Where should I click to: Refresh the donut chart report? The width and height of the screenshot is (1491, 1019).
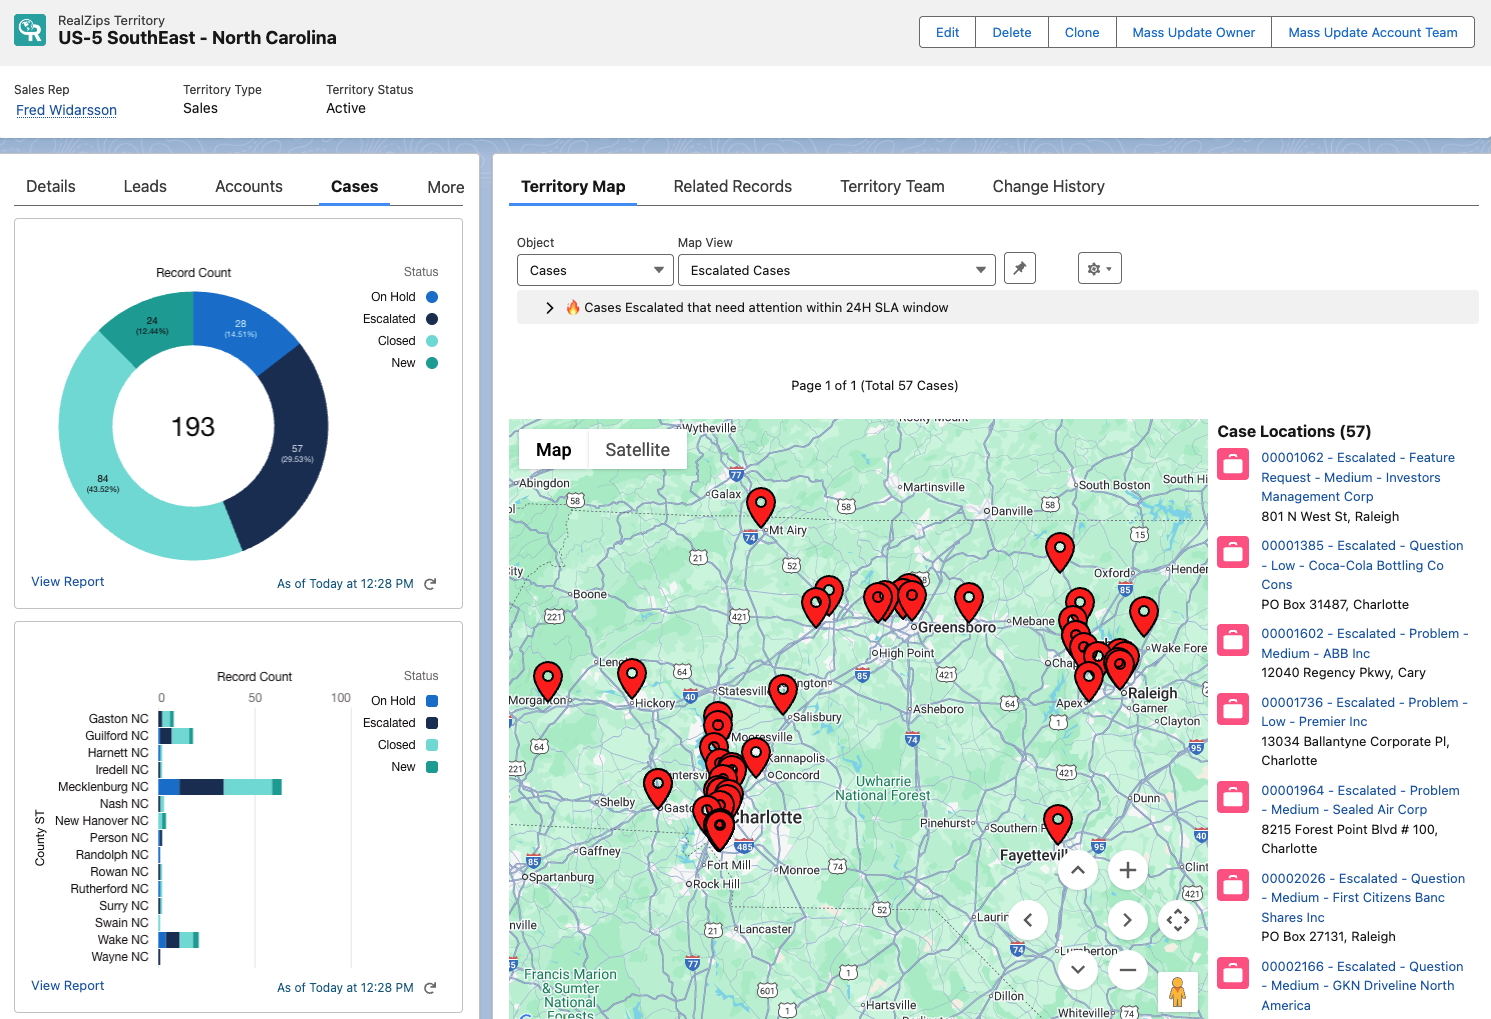click(430, 584)
